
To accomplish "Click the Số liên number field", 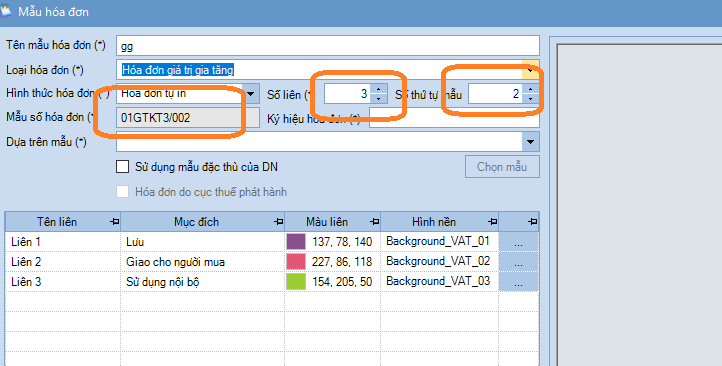I will coord(348,94).
